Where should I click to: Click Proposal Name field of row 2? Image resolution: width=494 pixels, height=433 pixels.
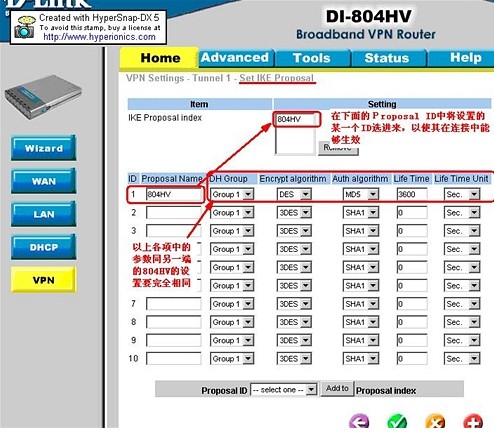pyautogui.click(x=174, y=213)
